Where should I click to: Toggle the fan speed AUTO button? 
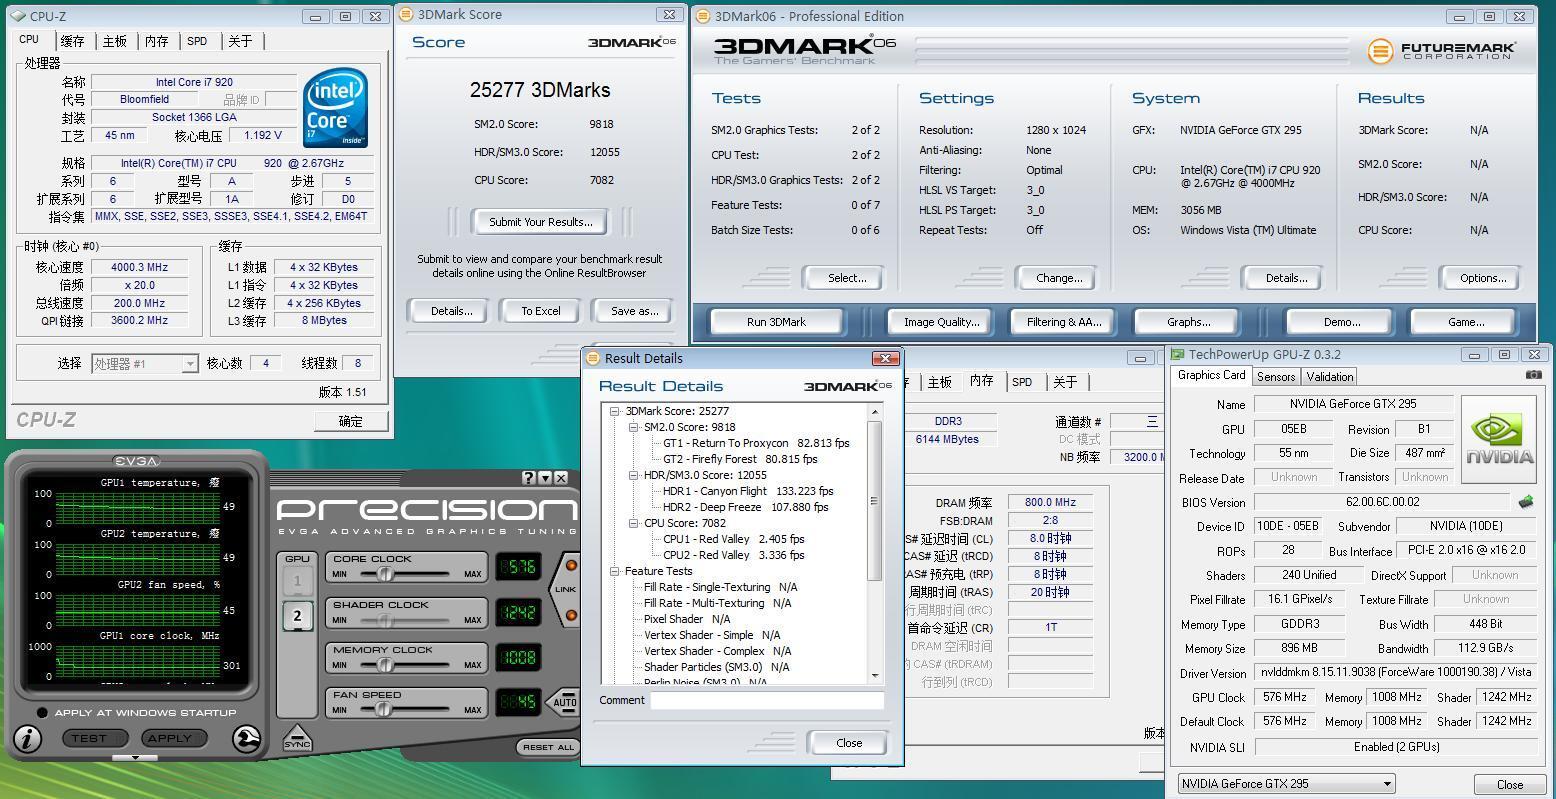[x=565, y=702]
